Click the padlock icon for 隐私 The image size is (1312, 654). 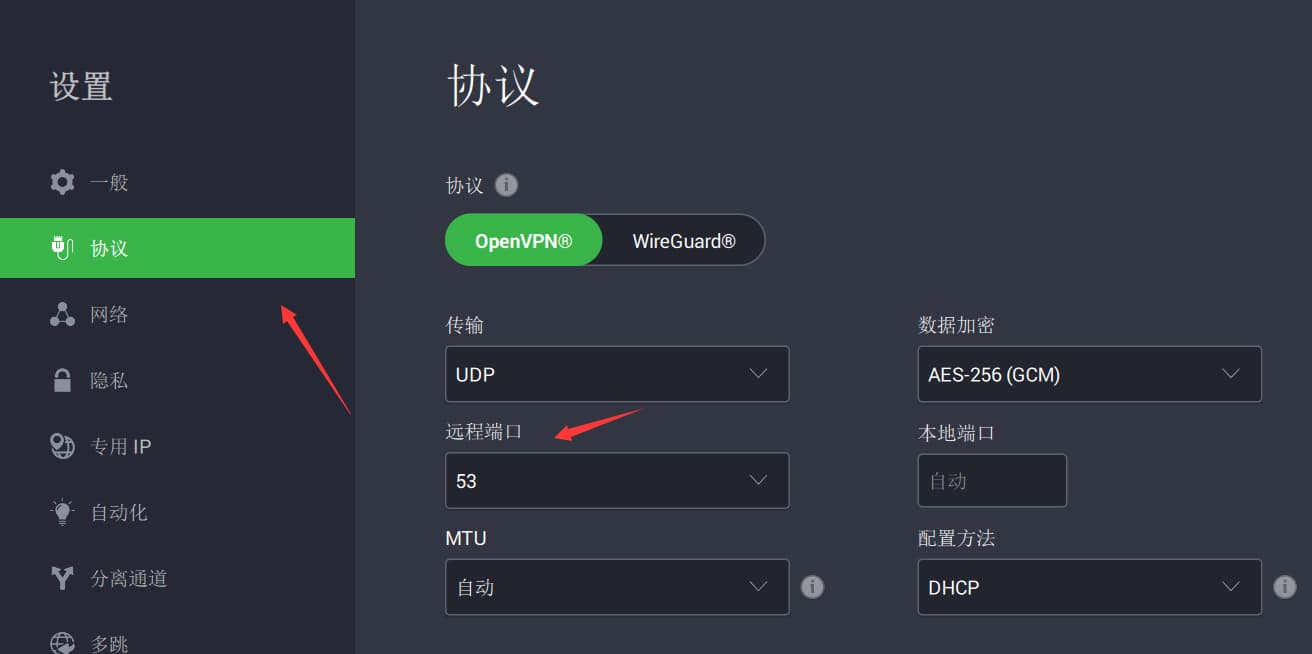tap(62, 380)
